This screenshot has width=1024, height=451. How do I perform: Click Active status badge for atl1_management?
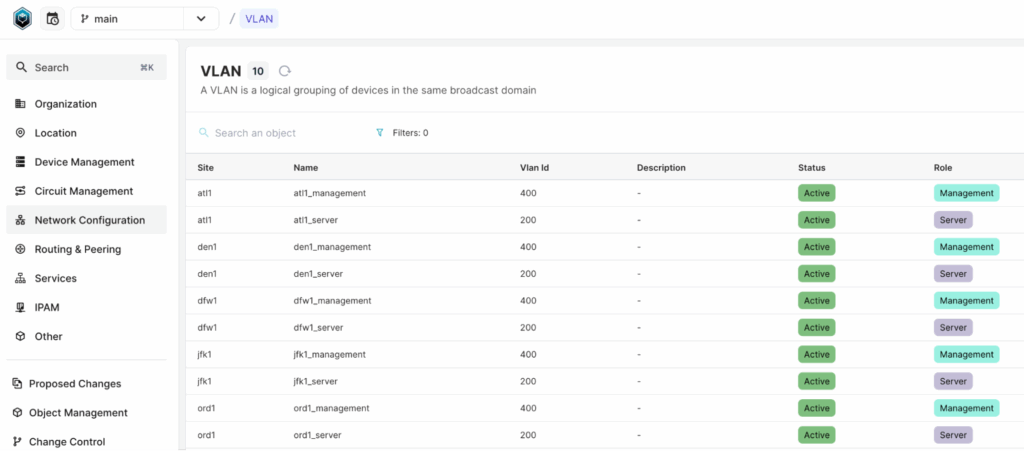[816, 193]
